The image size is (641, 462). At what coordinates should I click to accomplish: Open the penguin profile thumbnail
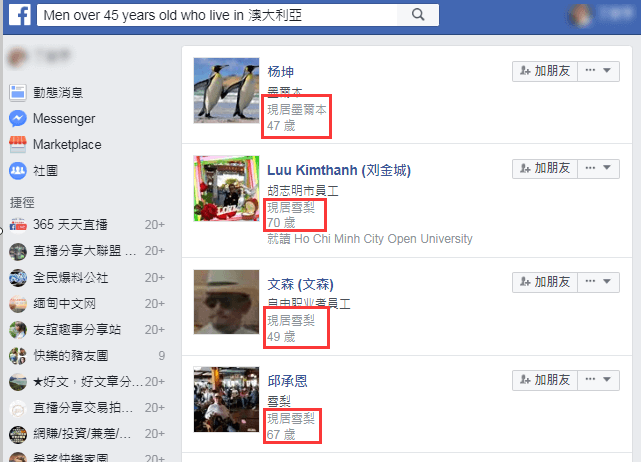226,90
